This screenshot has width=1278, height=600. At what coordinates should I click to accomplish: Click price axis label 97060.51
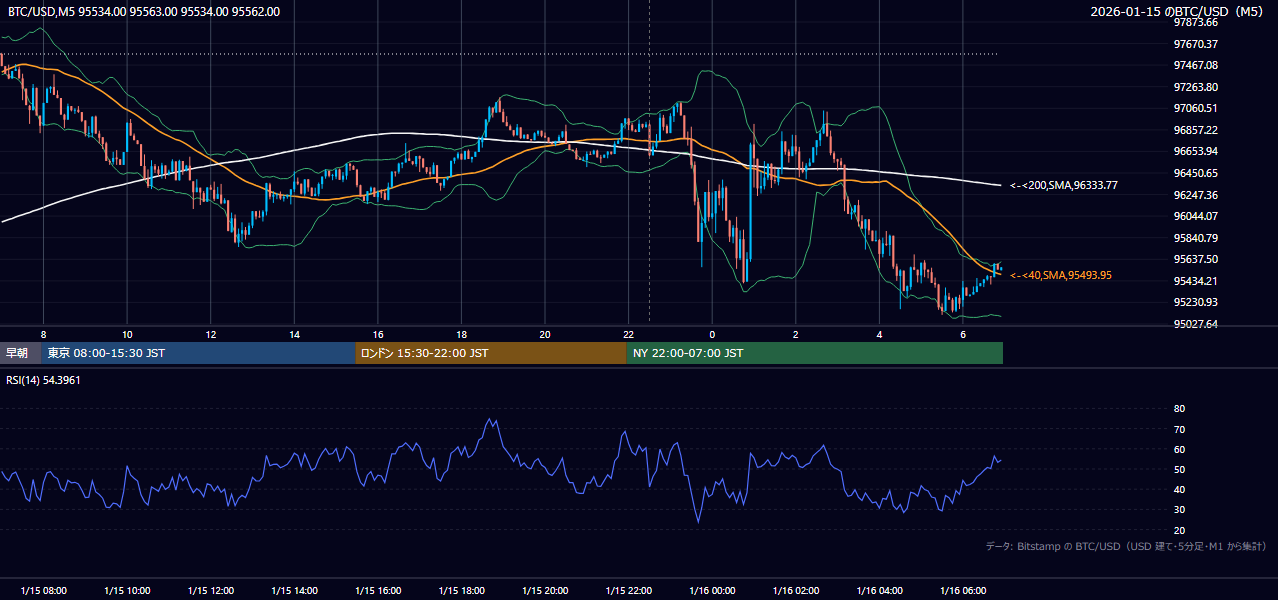[1195, 108]
